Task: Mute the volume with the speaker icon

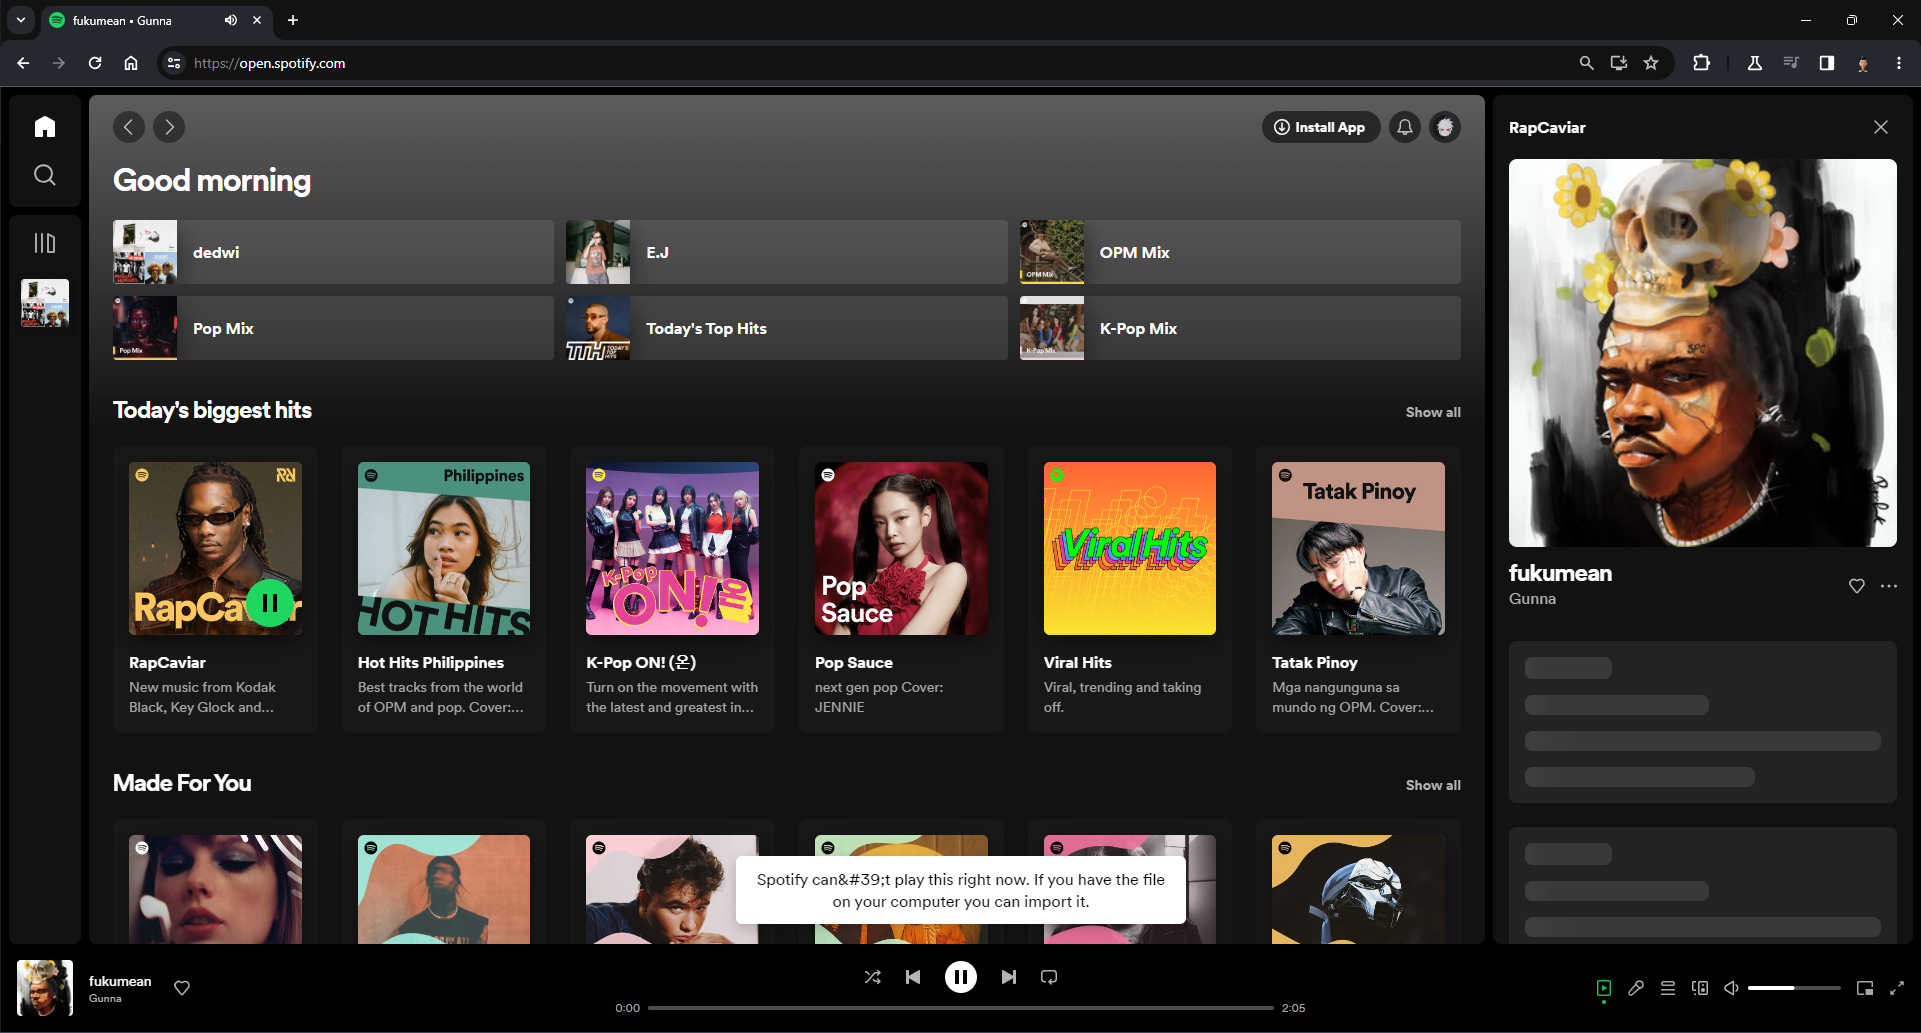Action: 1731,988
